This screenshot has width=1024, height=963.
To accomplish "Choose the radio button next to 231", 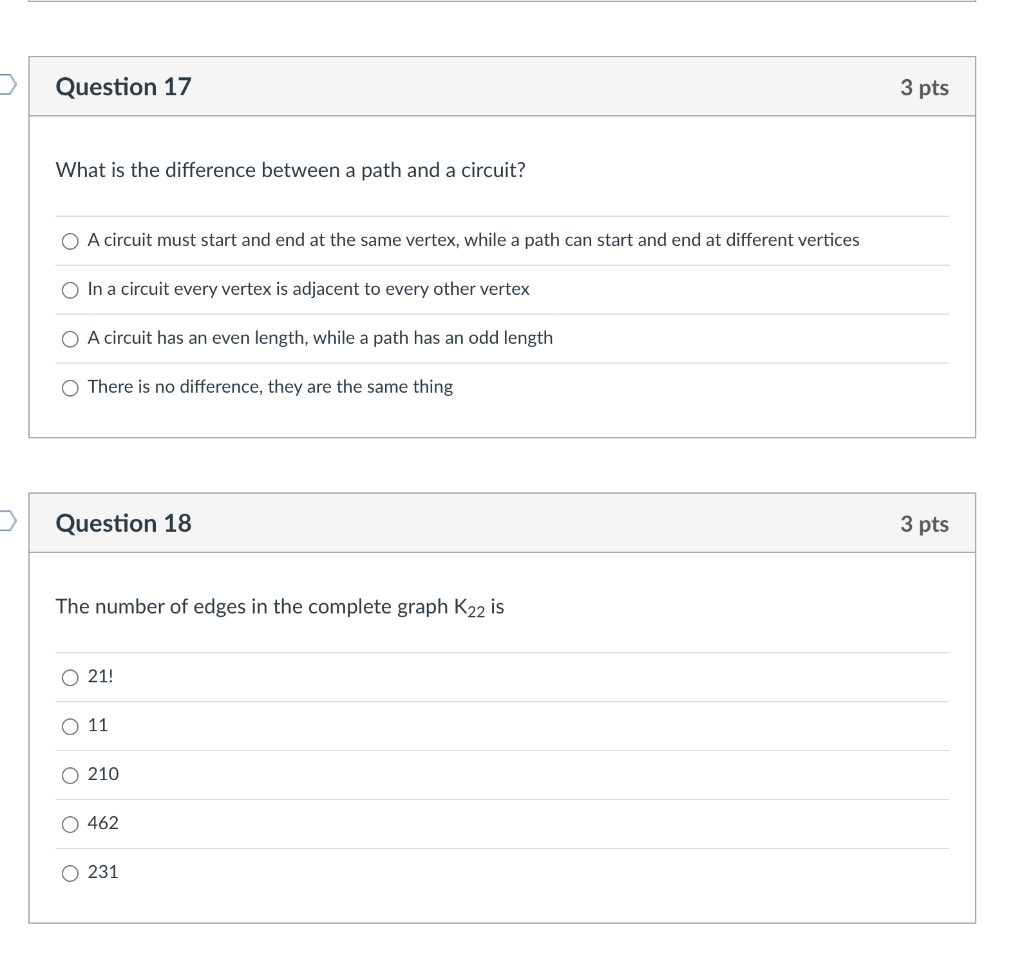I will pos(70,874).
